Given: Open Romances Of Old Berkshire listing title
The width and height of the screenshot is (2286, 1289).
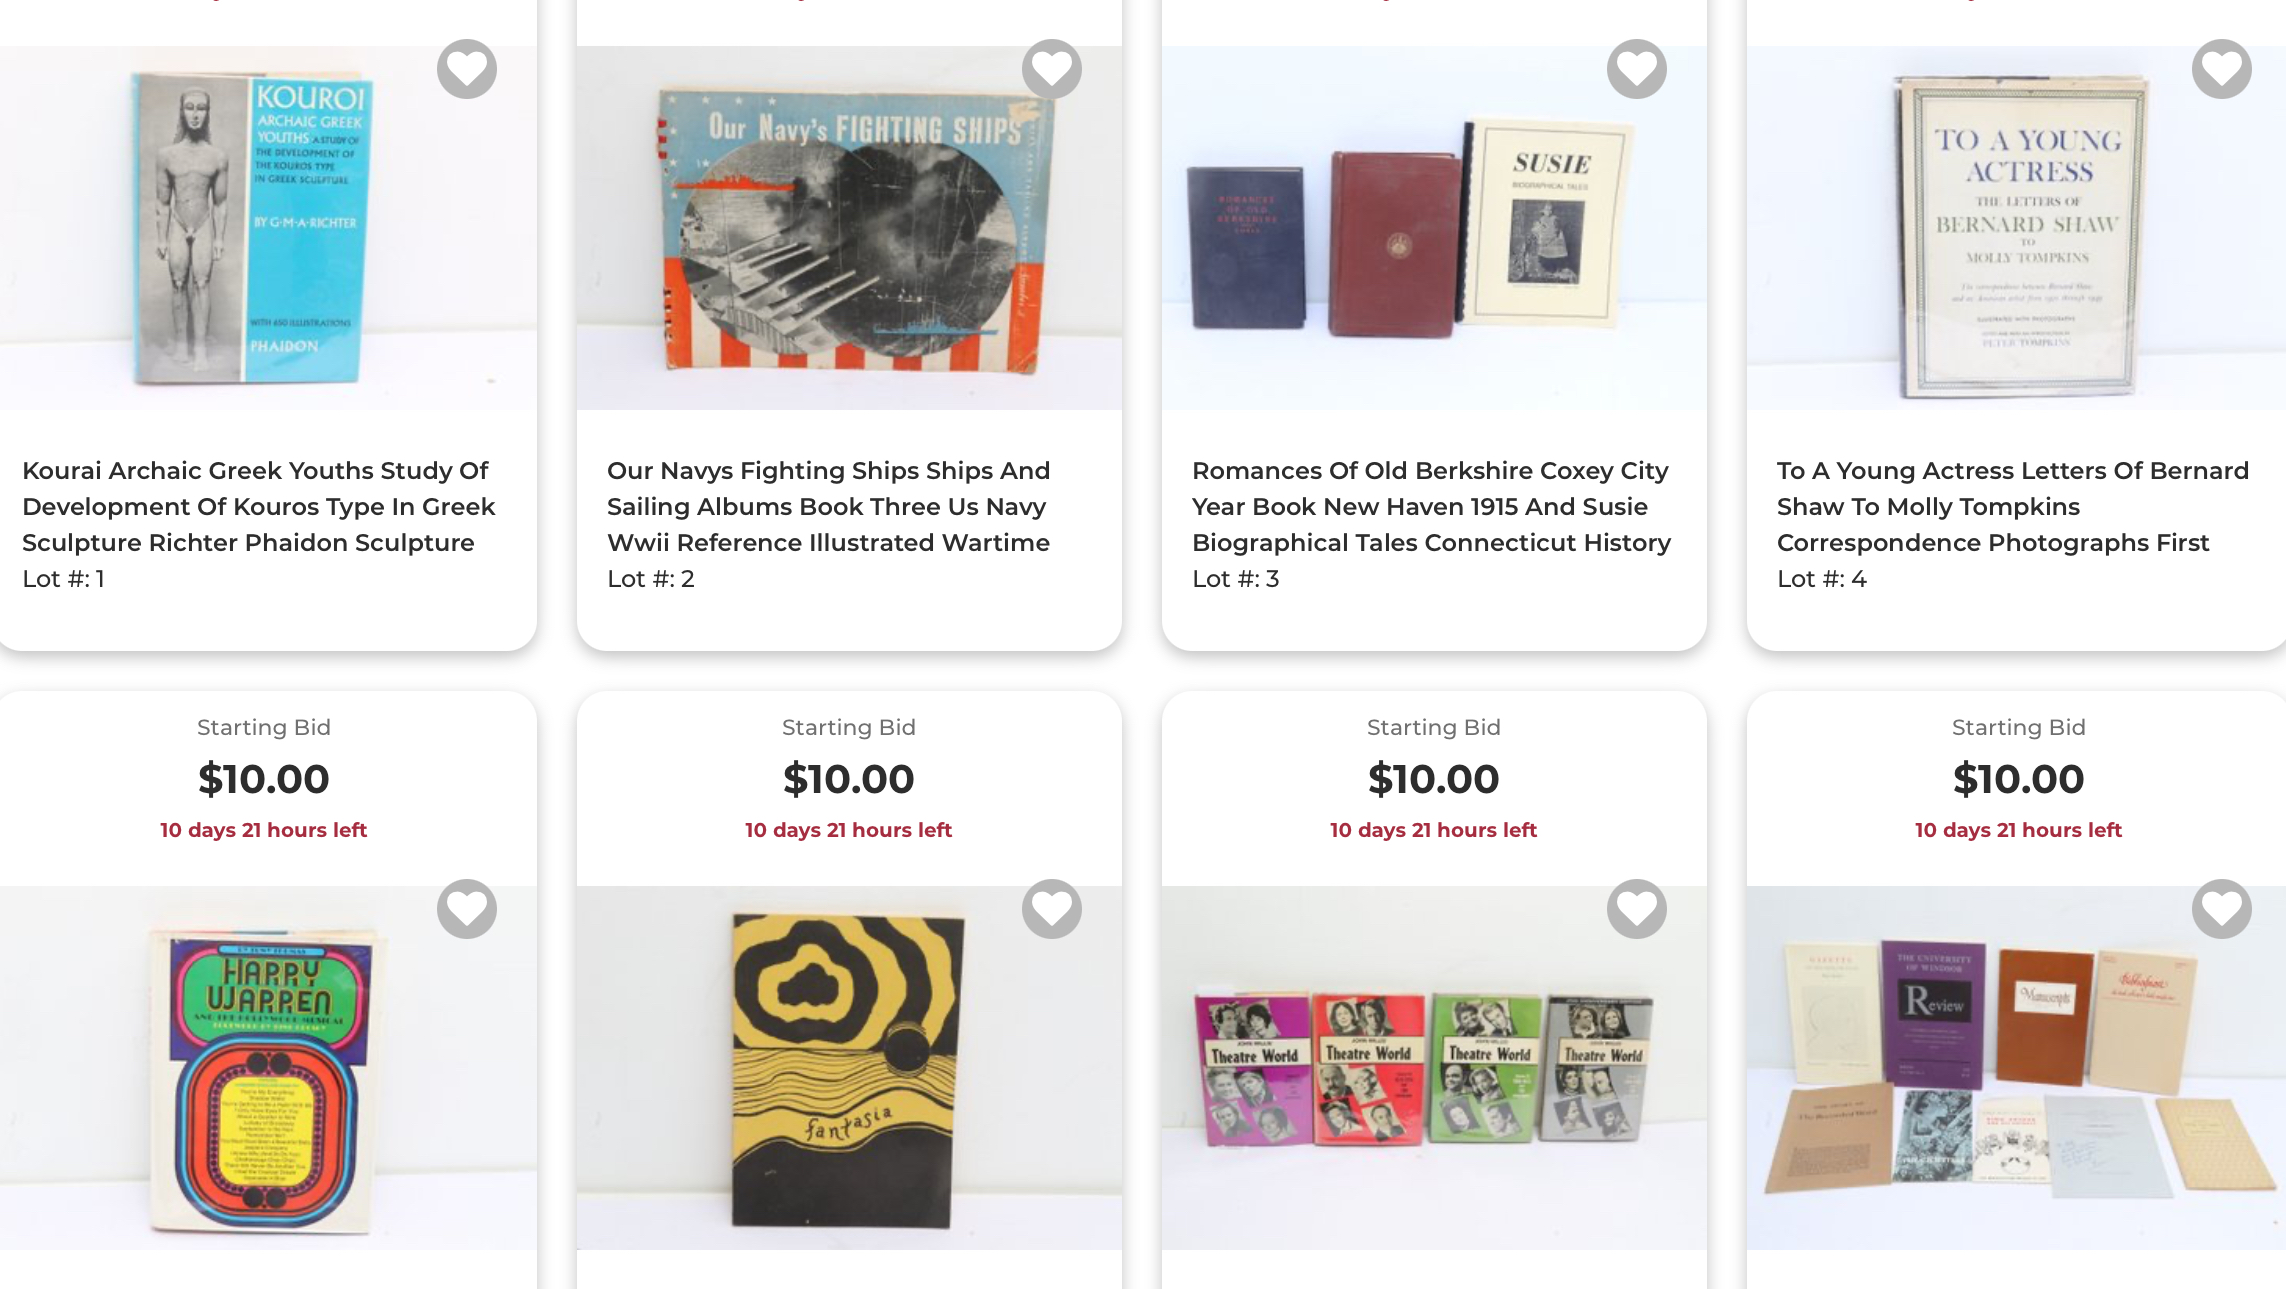Looking at the screenshot, I should [x=1431, y=506].
